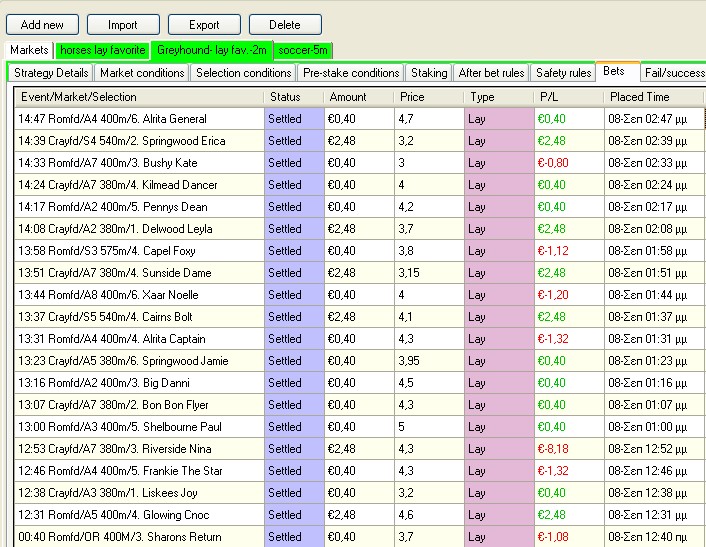Open the Fail/success tab
Screen dimensions: 706x547
pos(674,73)
